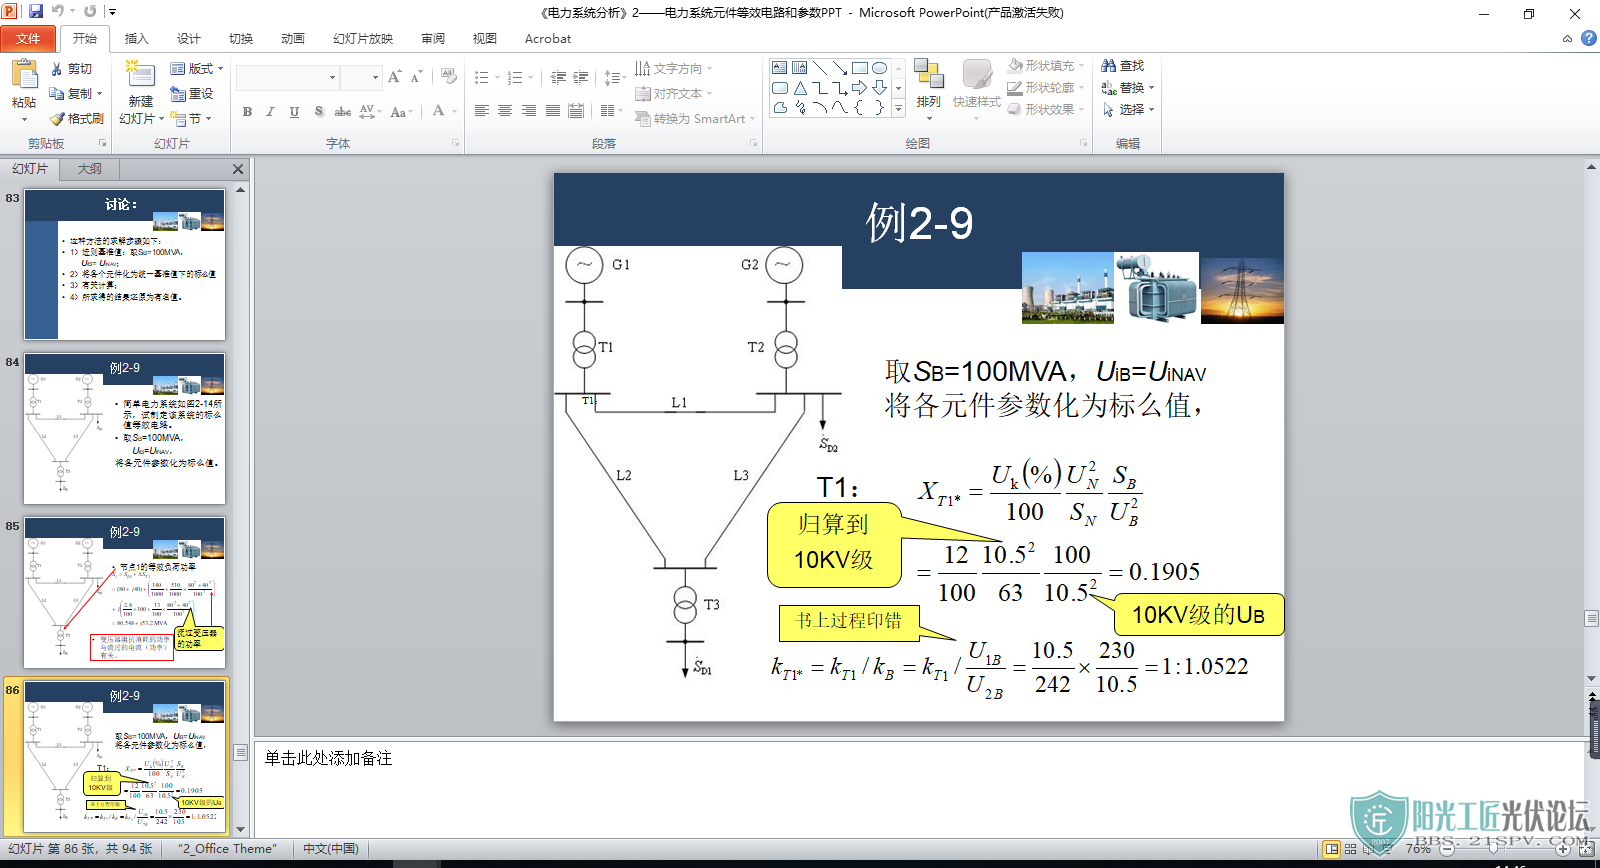Viewport: 1600px width, 868px height.
Task: Click Shape Effects (形状效果) button
Action: 1046,109
